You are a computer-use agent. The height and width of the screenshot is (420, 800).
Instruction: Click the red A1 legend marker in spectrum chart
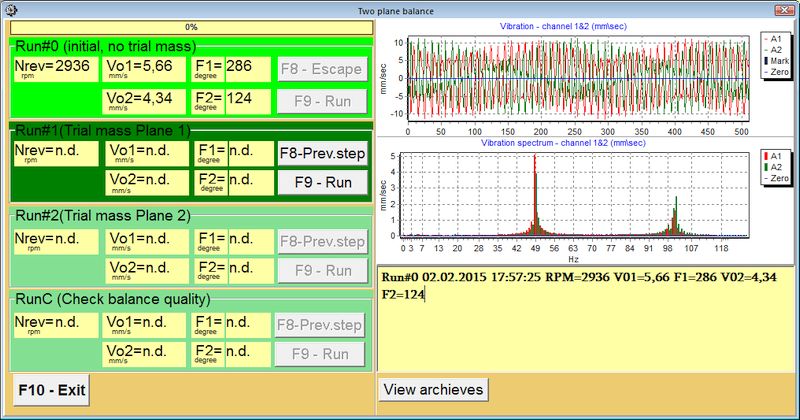pyautogui.click(x=766, y=156)
